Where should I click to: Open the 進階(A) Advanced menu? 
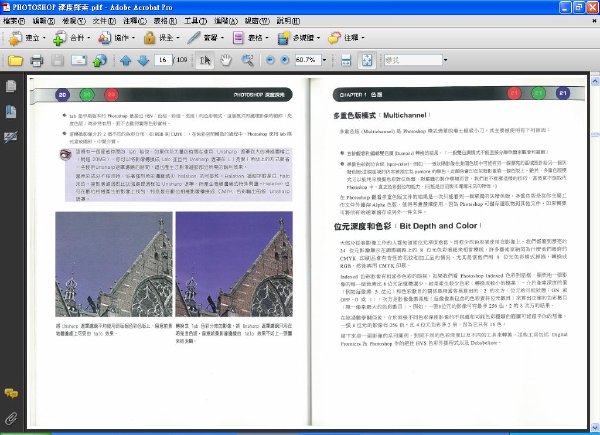coord(226,21)
